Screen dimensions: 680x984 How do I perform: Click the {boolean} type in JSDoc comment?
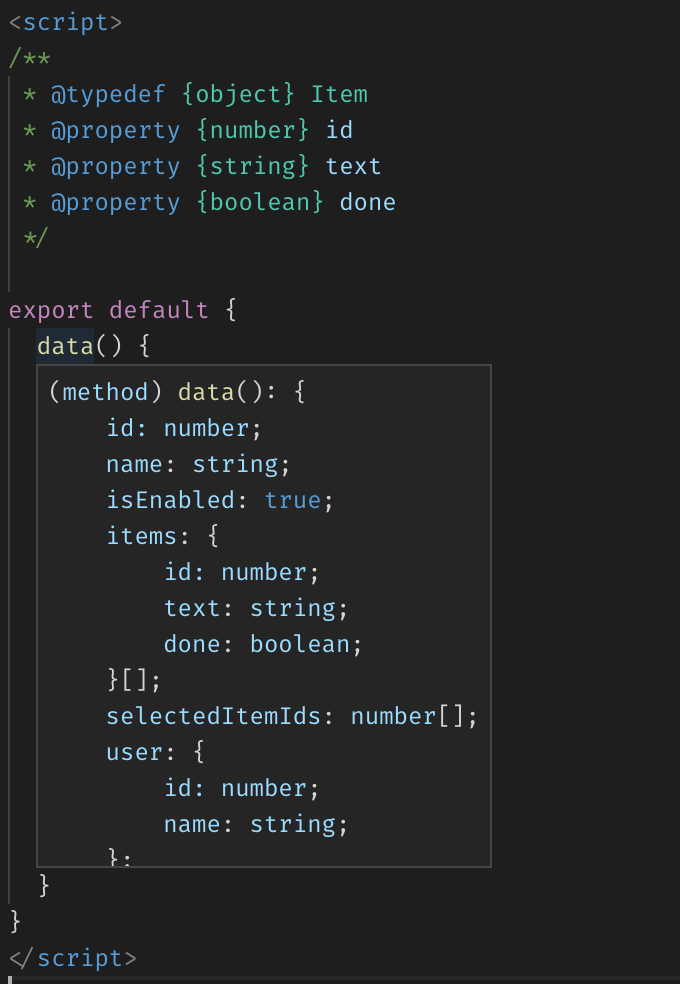pyautogui.click(x=260, y=202)
